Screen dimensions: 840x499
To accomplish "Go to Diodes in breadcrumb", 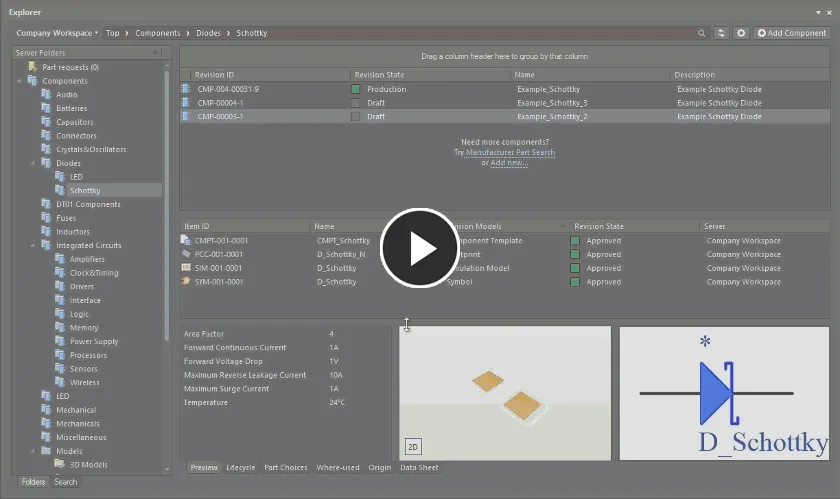I will pyautogui.click(x=208, y=33).
